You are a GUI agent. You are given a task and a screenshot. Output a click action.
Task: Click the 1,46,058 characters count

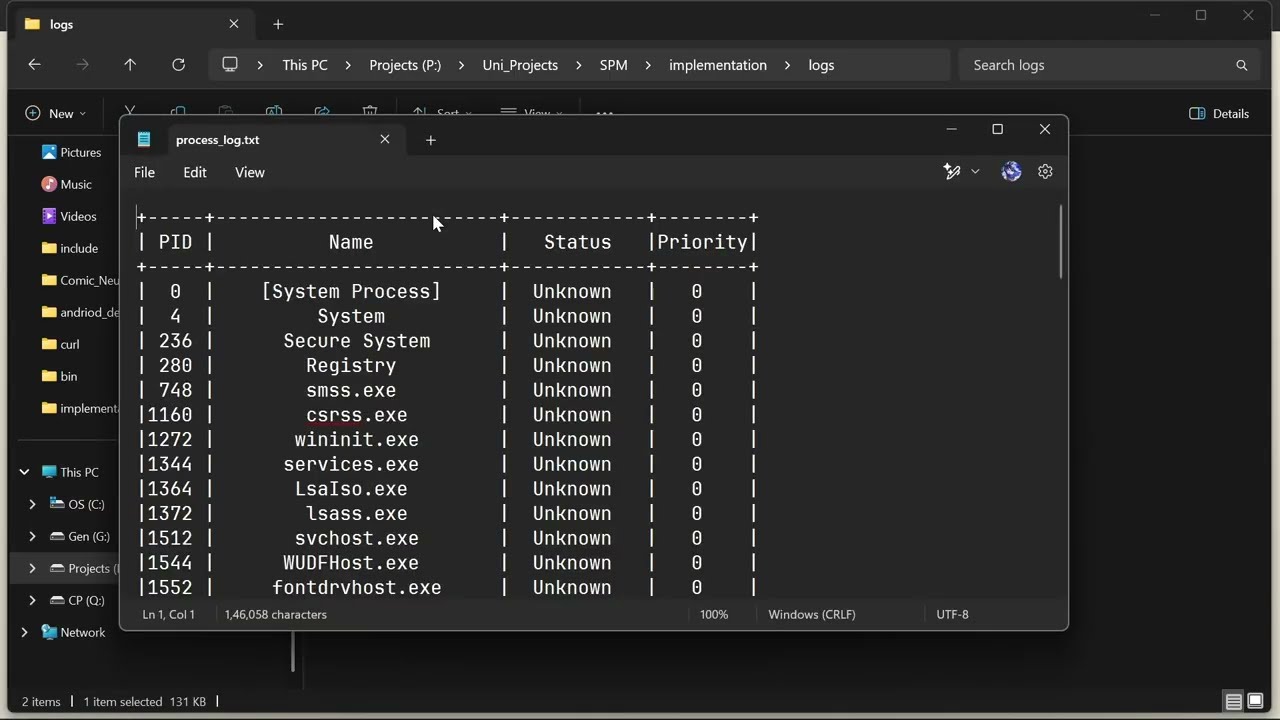tap(276, 614)
